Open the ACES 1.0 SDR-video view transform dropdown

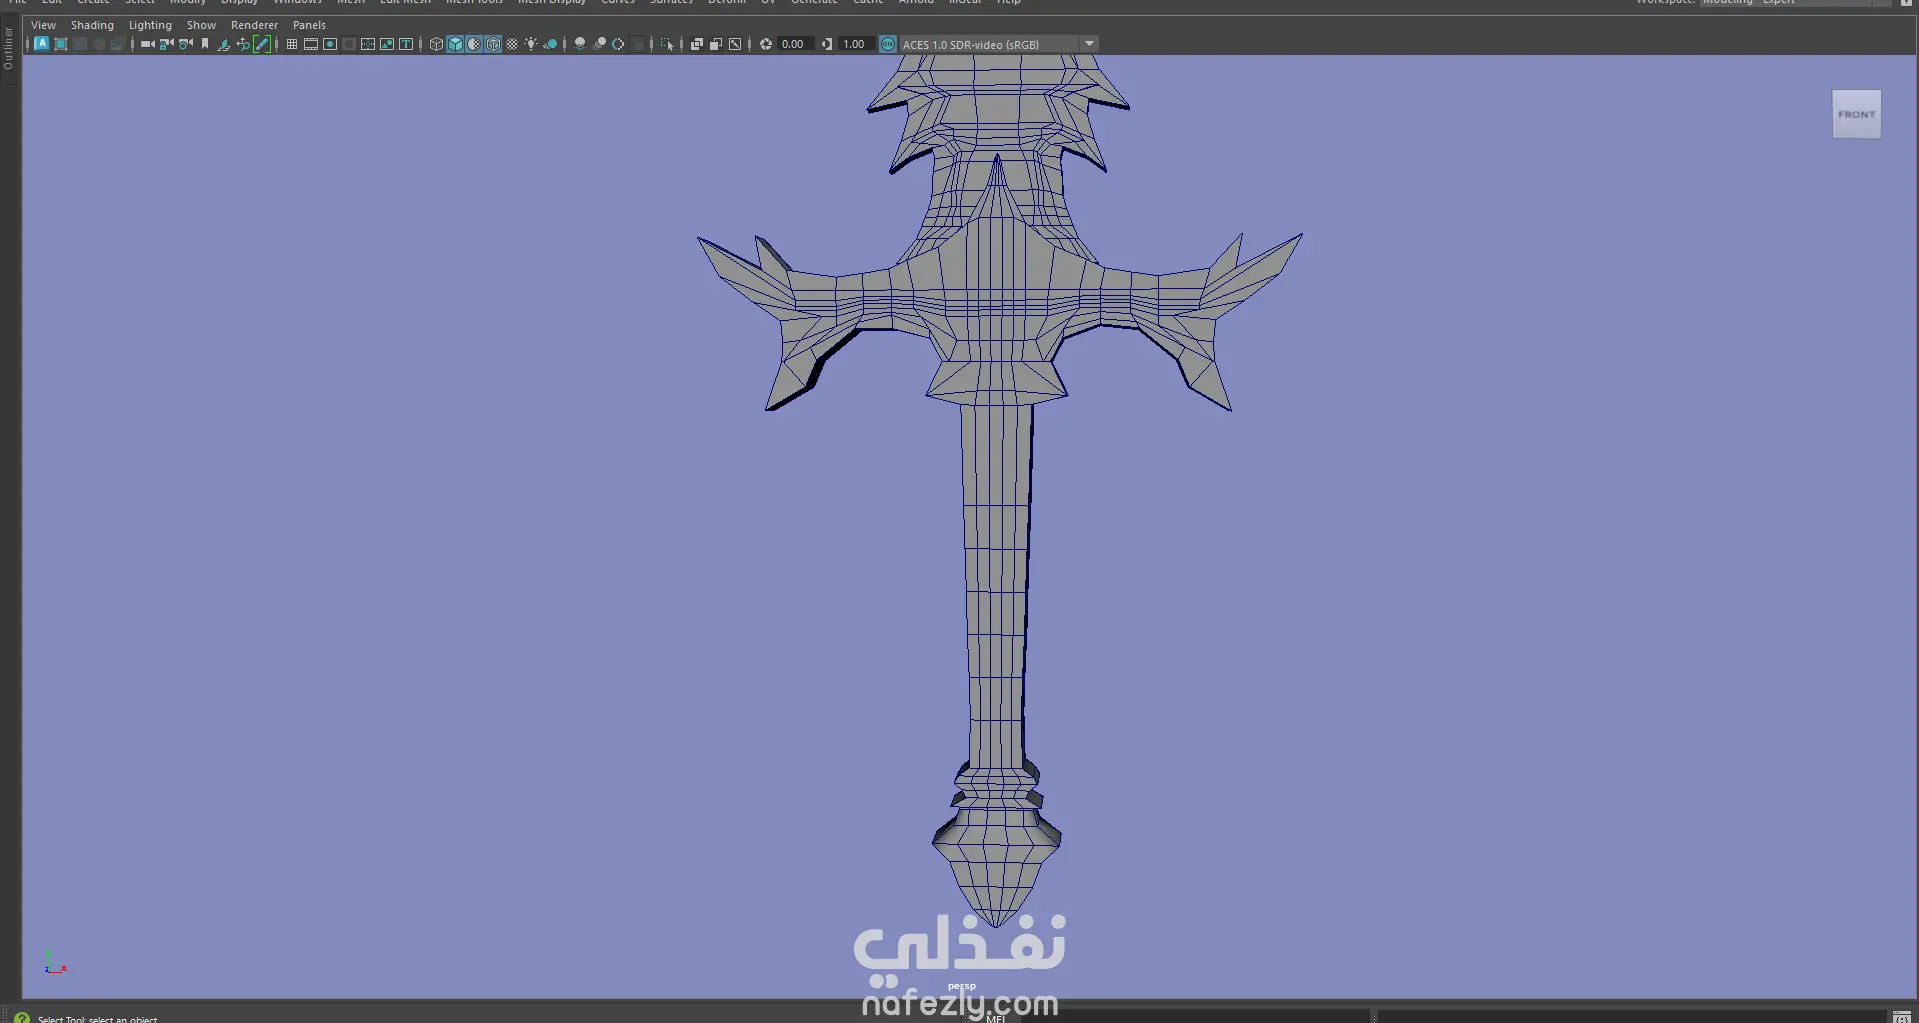tap(999, 44)
